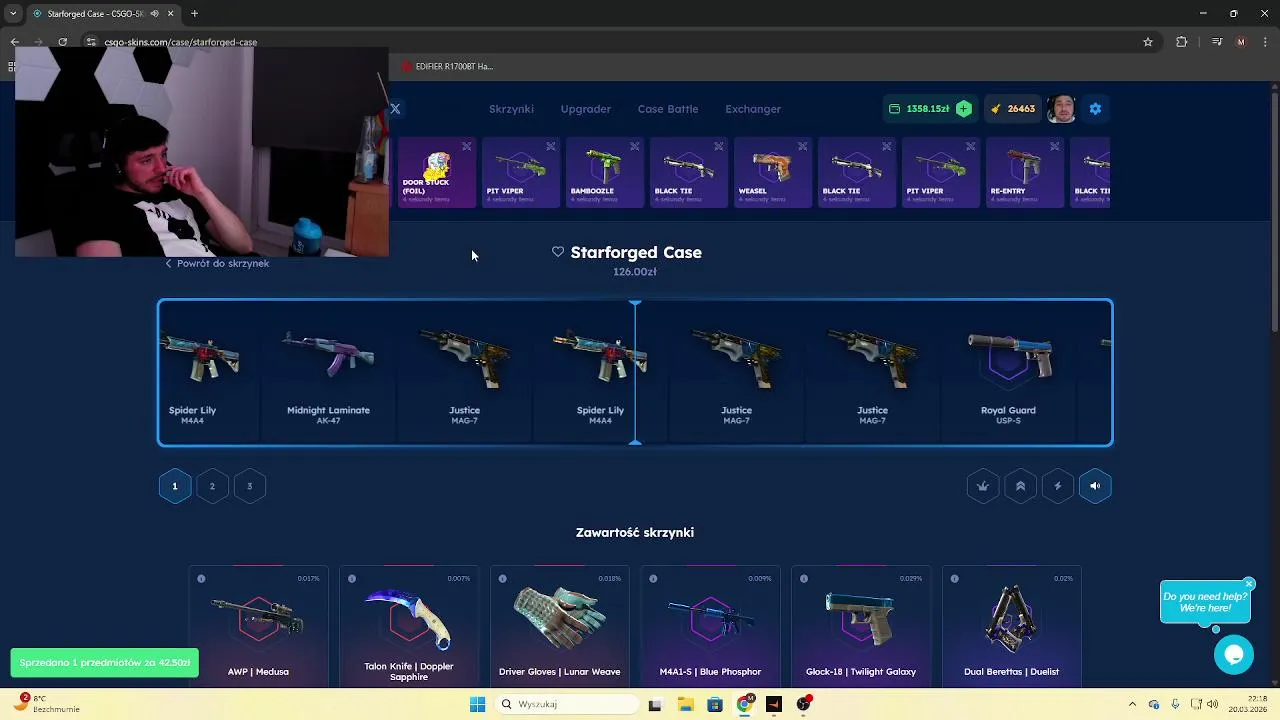1280x720 pixels.
Task: Open Chrome three-dot menu
Action: pyautogui.click(x=1265, y=42)
